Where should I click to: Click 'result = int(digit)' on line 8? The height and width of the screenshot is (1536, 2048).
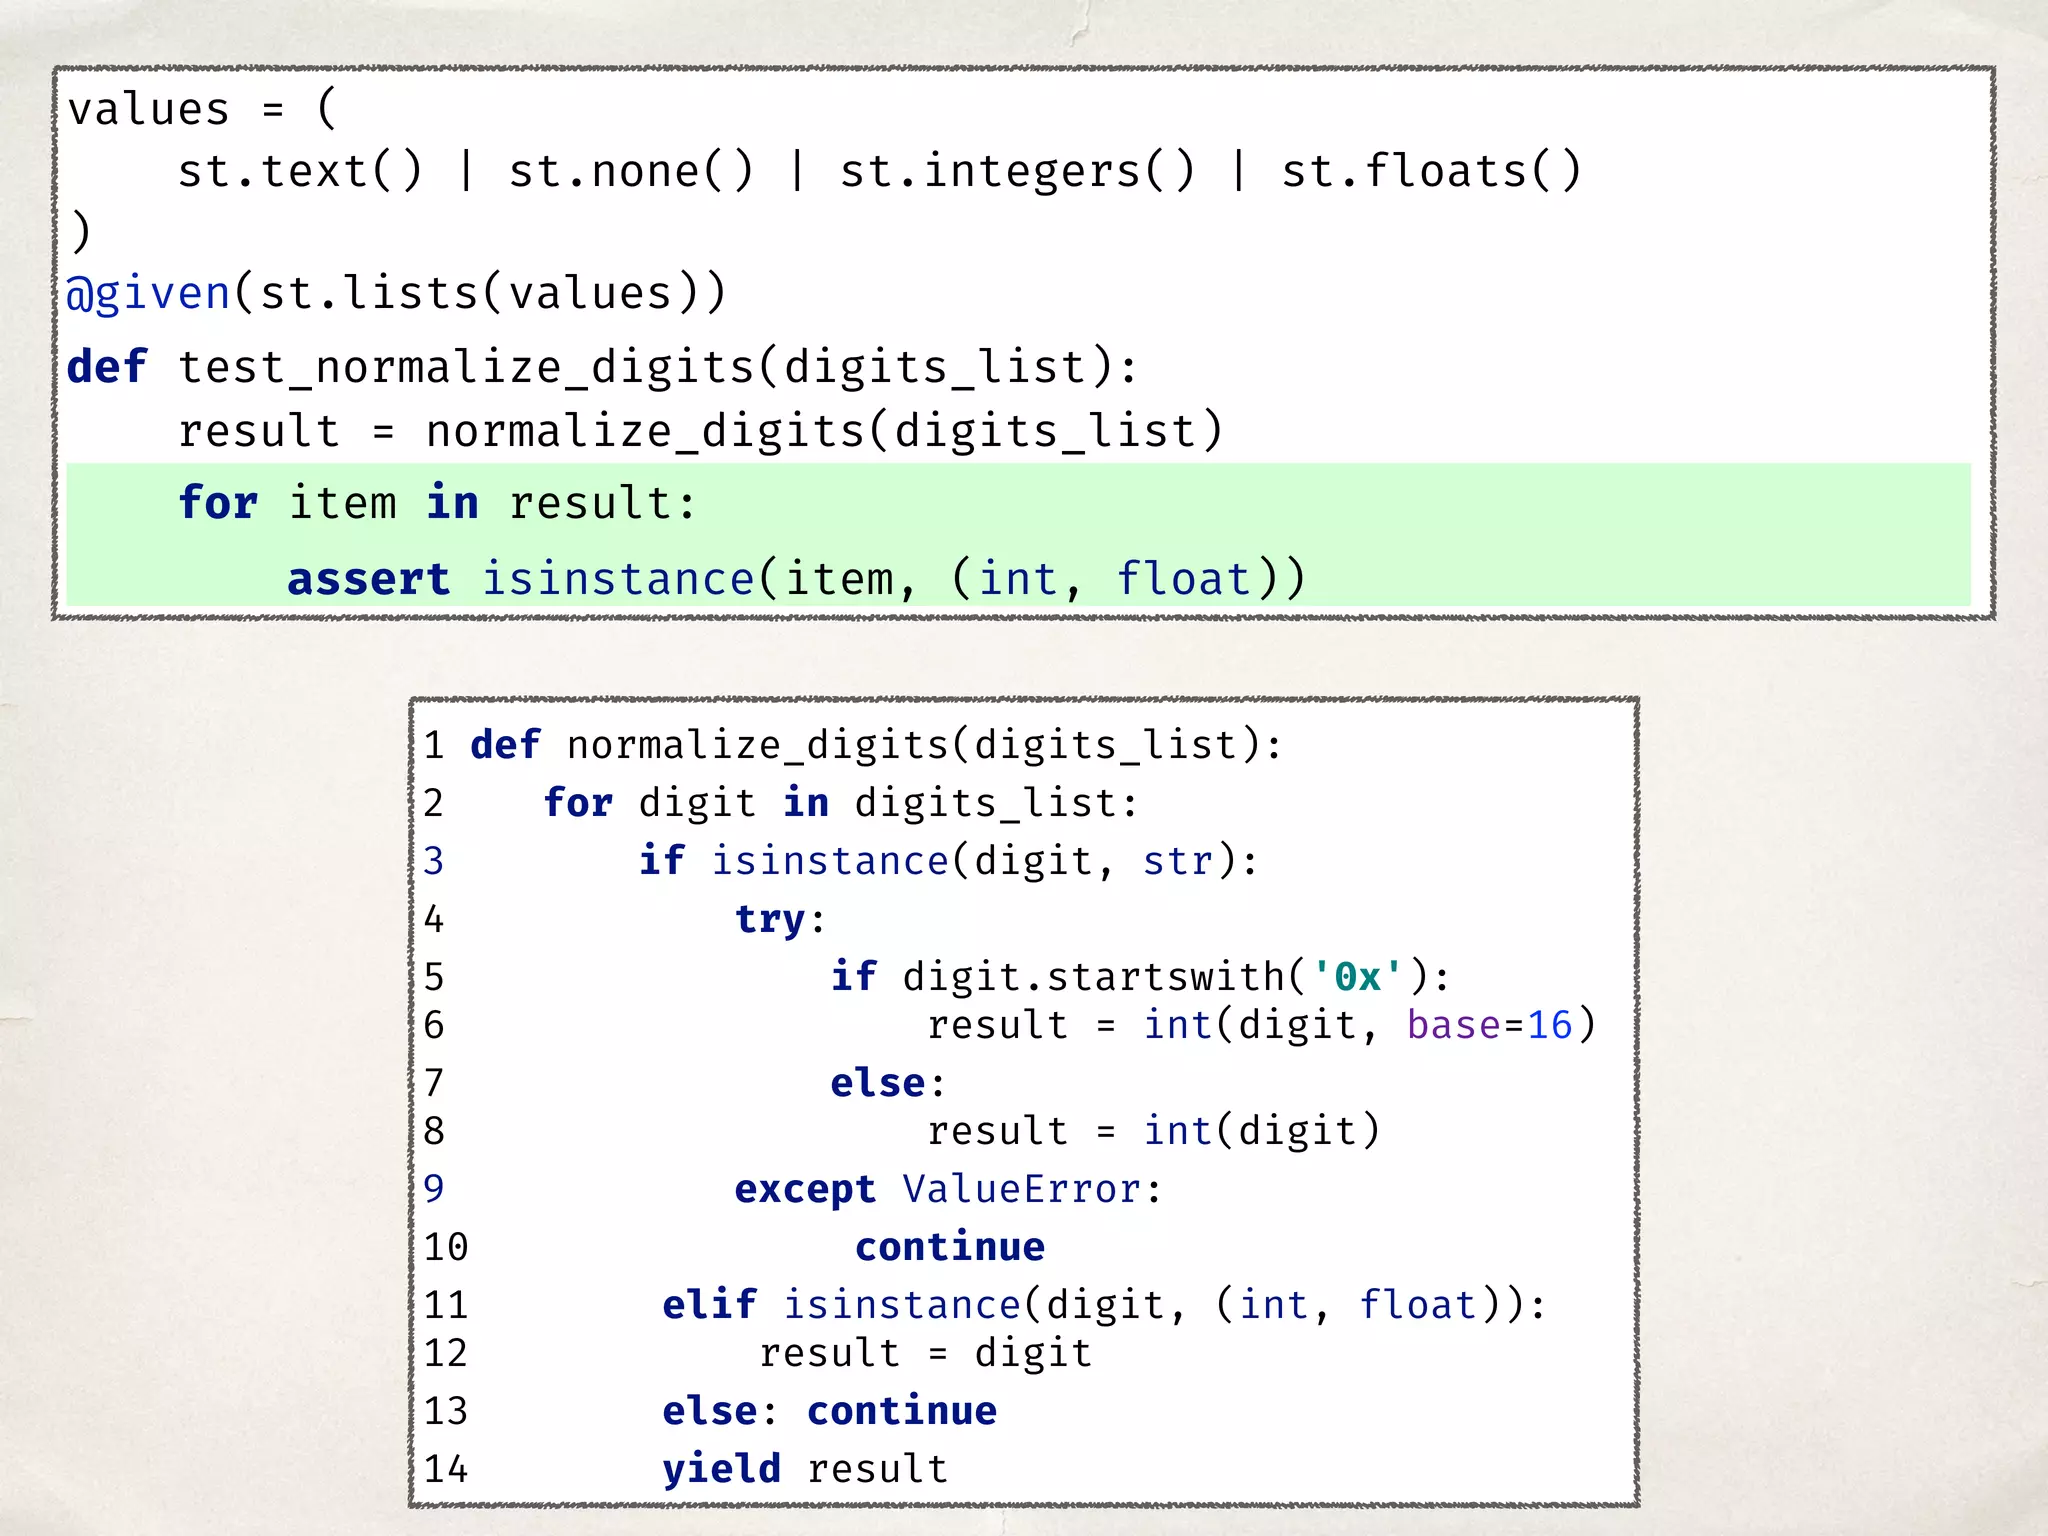click(1154, 1131)
